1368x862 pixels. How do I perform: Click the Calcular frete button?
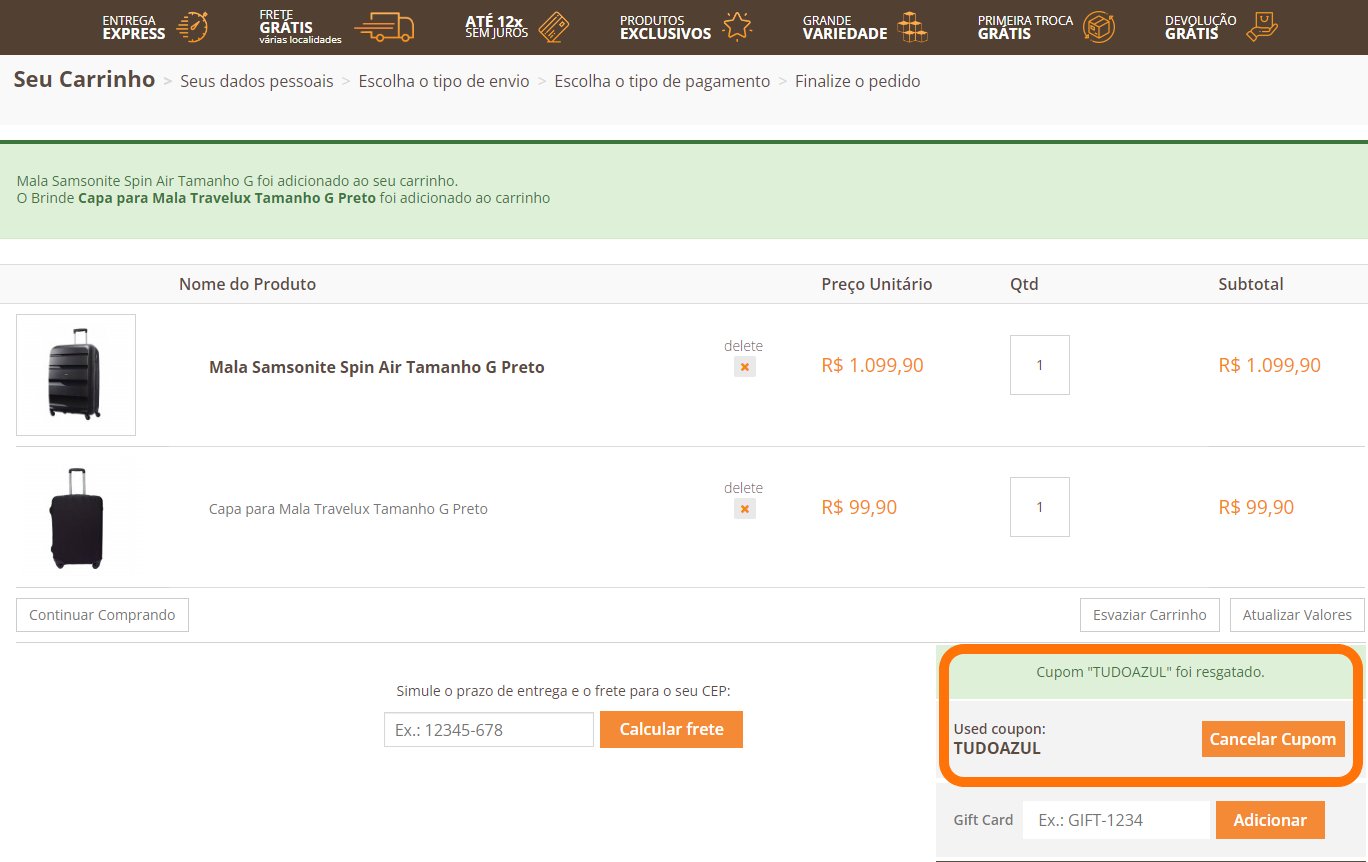click(671, 729)
